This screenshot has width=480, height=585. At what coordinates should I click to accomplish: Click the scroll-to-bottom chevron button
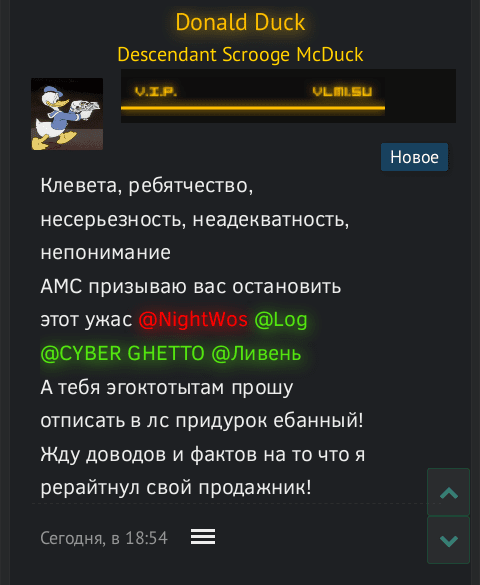click(448, 540)
